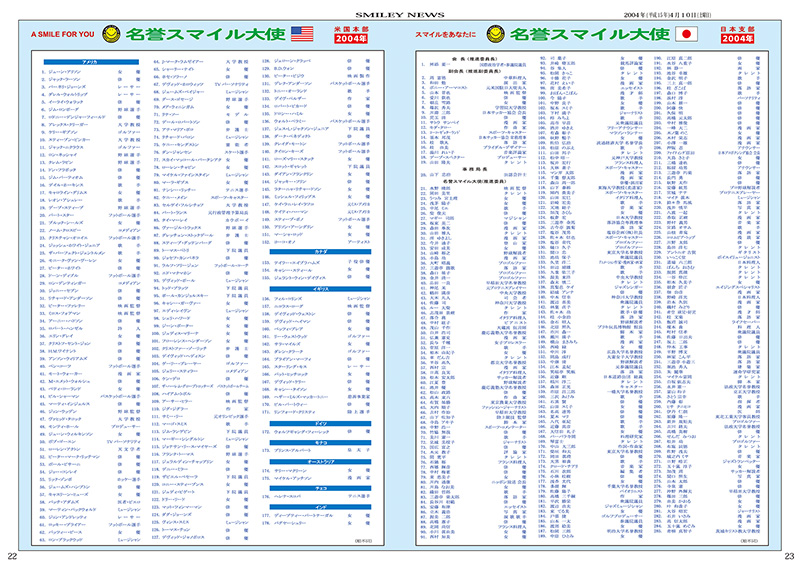The height and width of the screenshot is (566, 800).
Task: Click the smiley logo beside 'スマイルをあなたに'
Action: click(x=495, y=34)
